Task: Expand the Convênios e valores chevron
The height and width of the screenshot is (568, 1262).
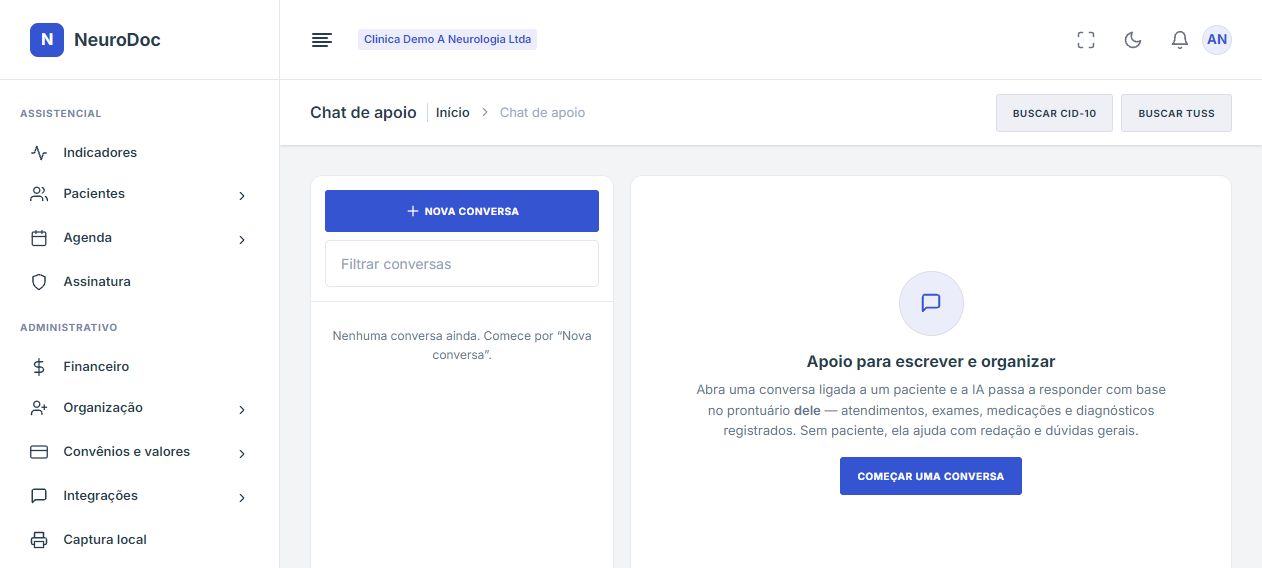Action: (242, 454)
